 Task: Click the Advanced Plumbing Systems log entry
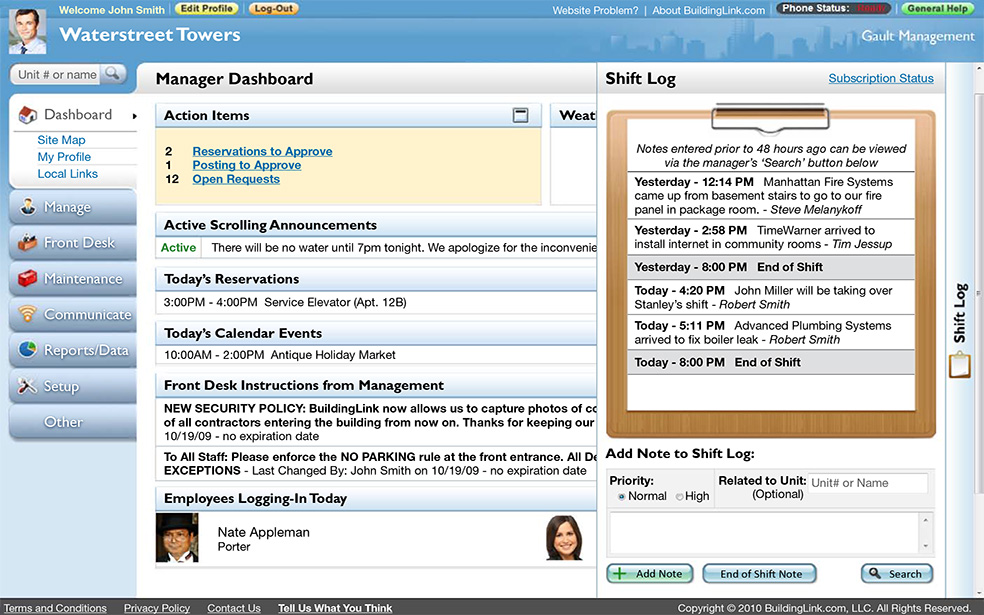click(771, 333)
